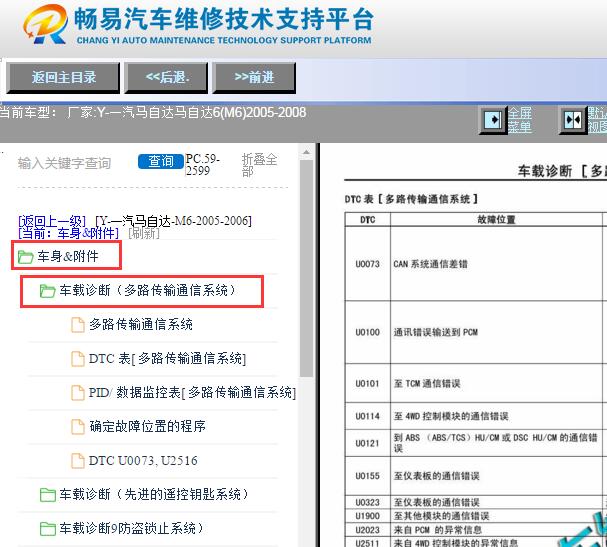This screenshot has width=607, height=547.
Task: Go back with the <<后退 button
Action: (166, 78)
